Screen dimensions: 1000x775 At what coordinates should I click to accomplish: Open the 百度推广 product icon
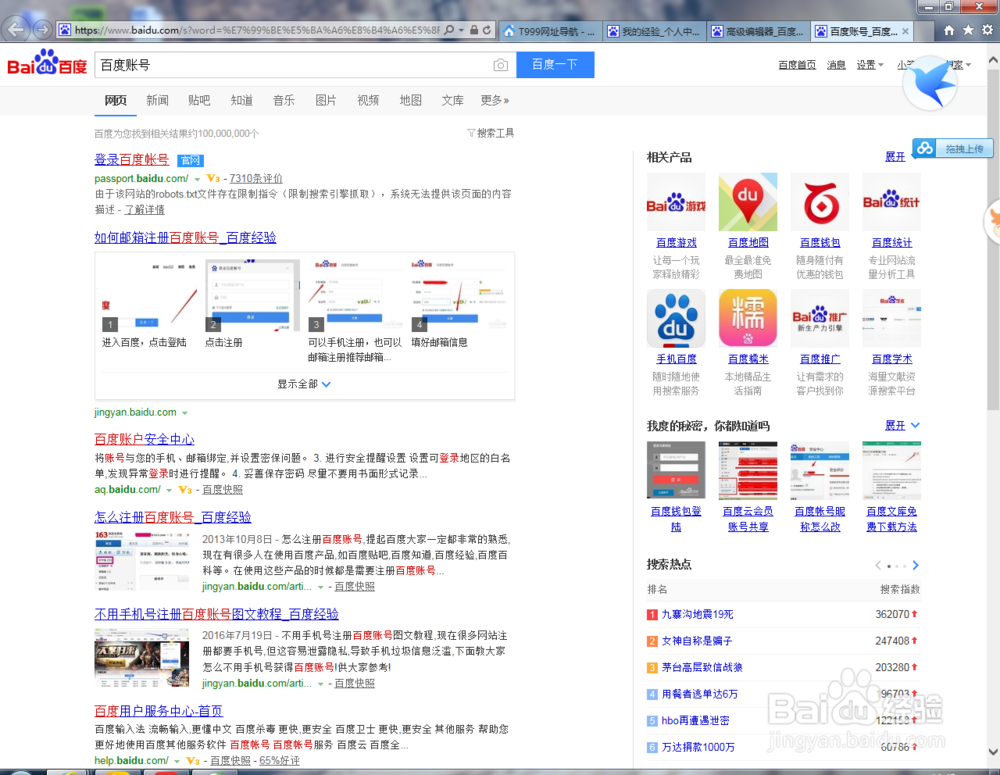pos(820,318)
